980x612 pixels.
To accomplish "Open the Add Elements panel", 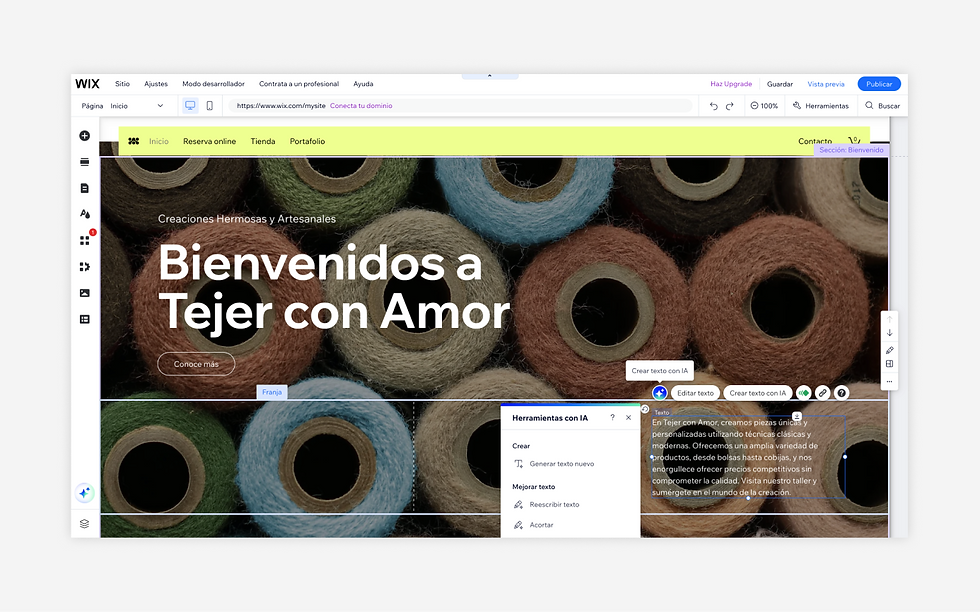I will click(x=85, y=136).
